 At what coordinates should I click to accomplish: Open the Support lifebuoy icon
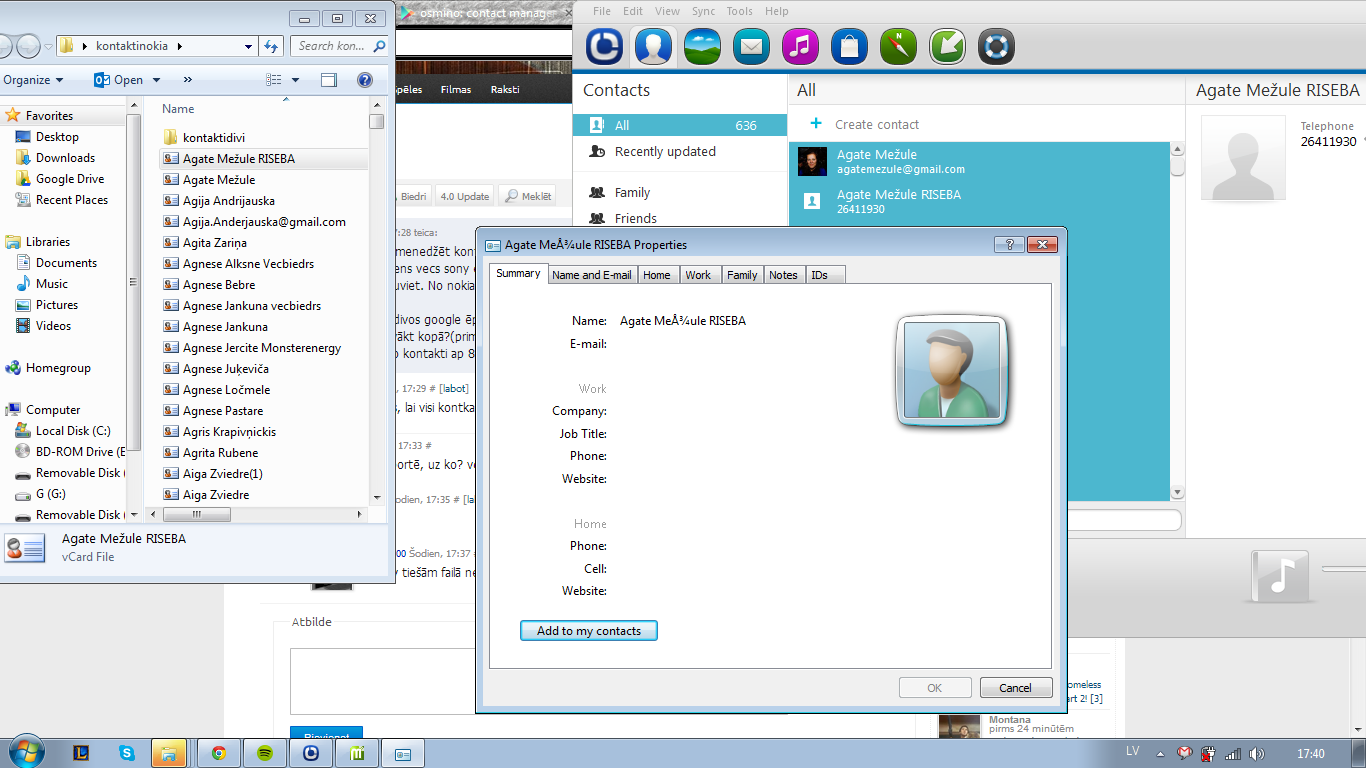point(996,46)
